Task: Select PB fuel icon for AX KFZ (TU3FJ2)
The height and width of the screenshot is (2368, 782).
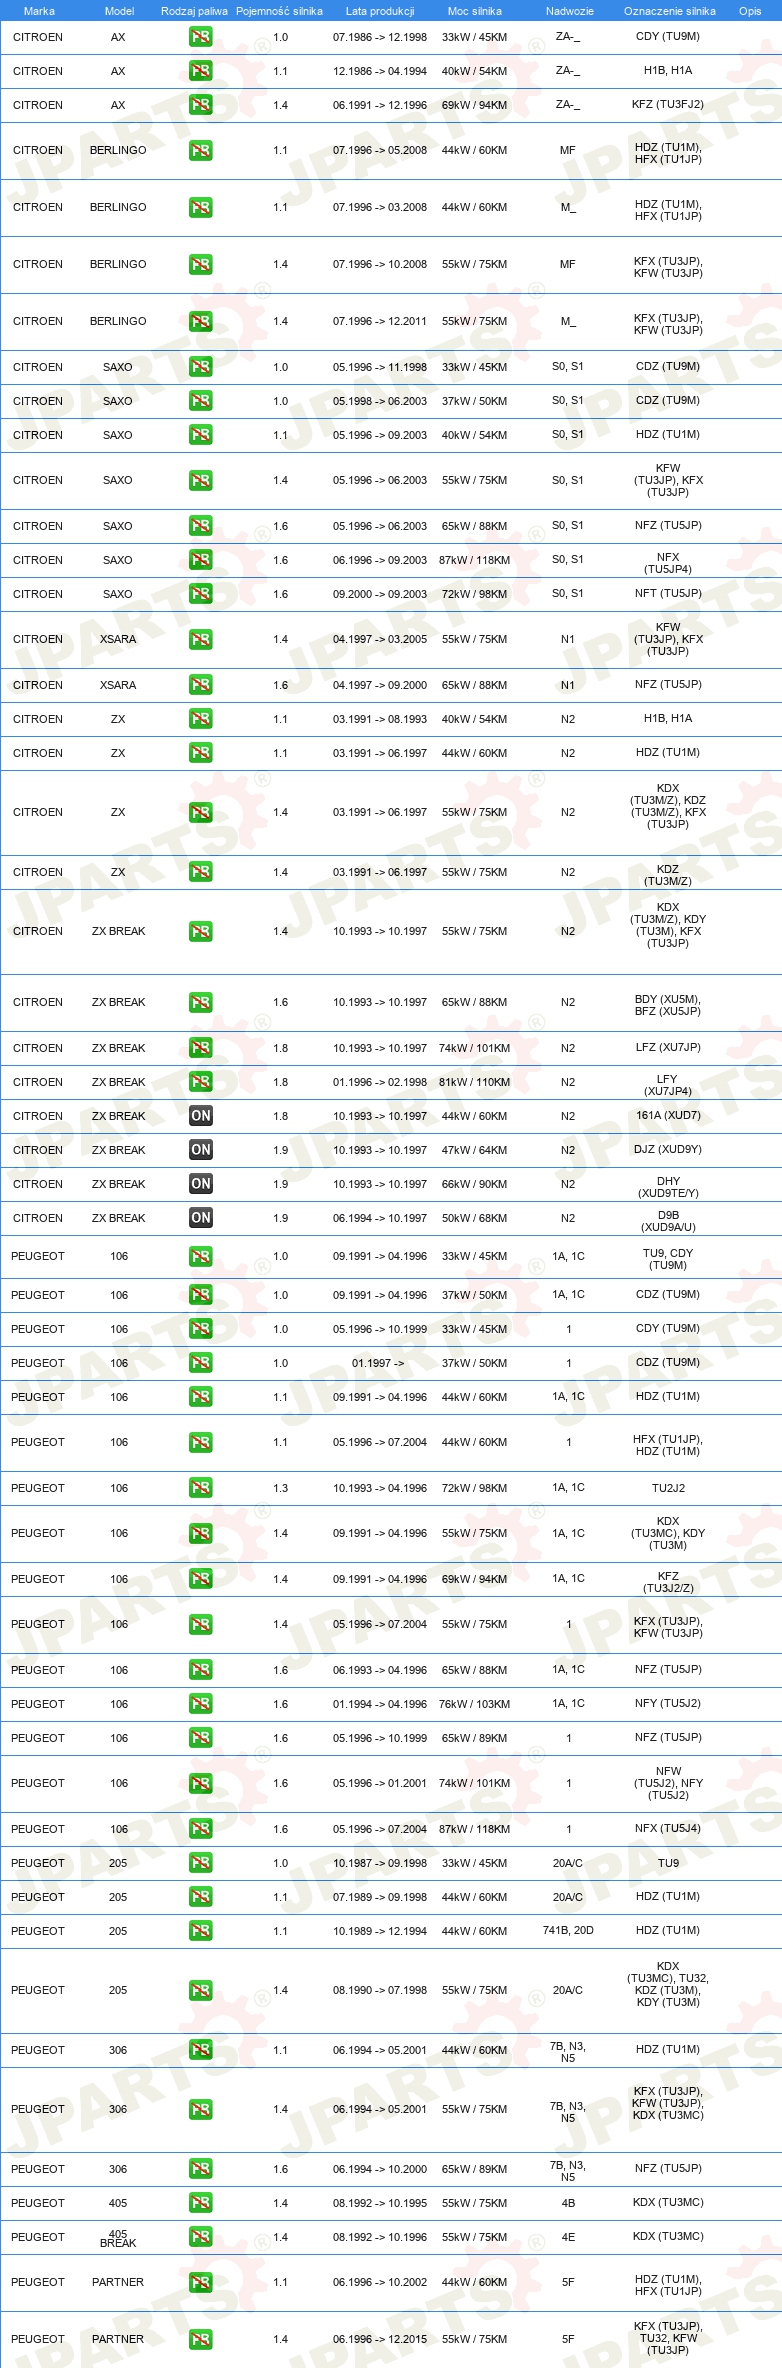Action: coord(201,105)
